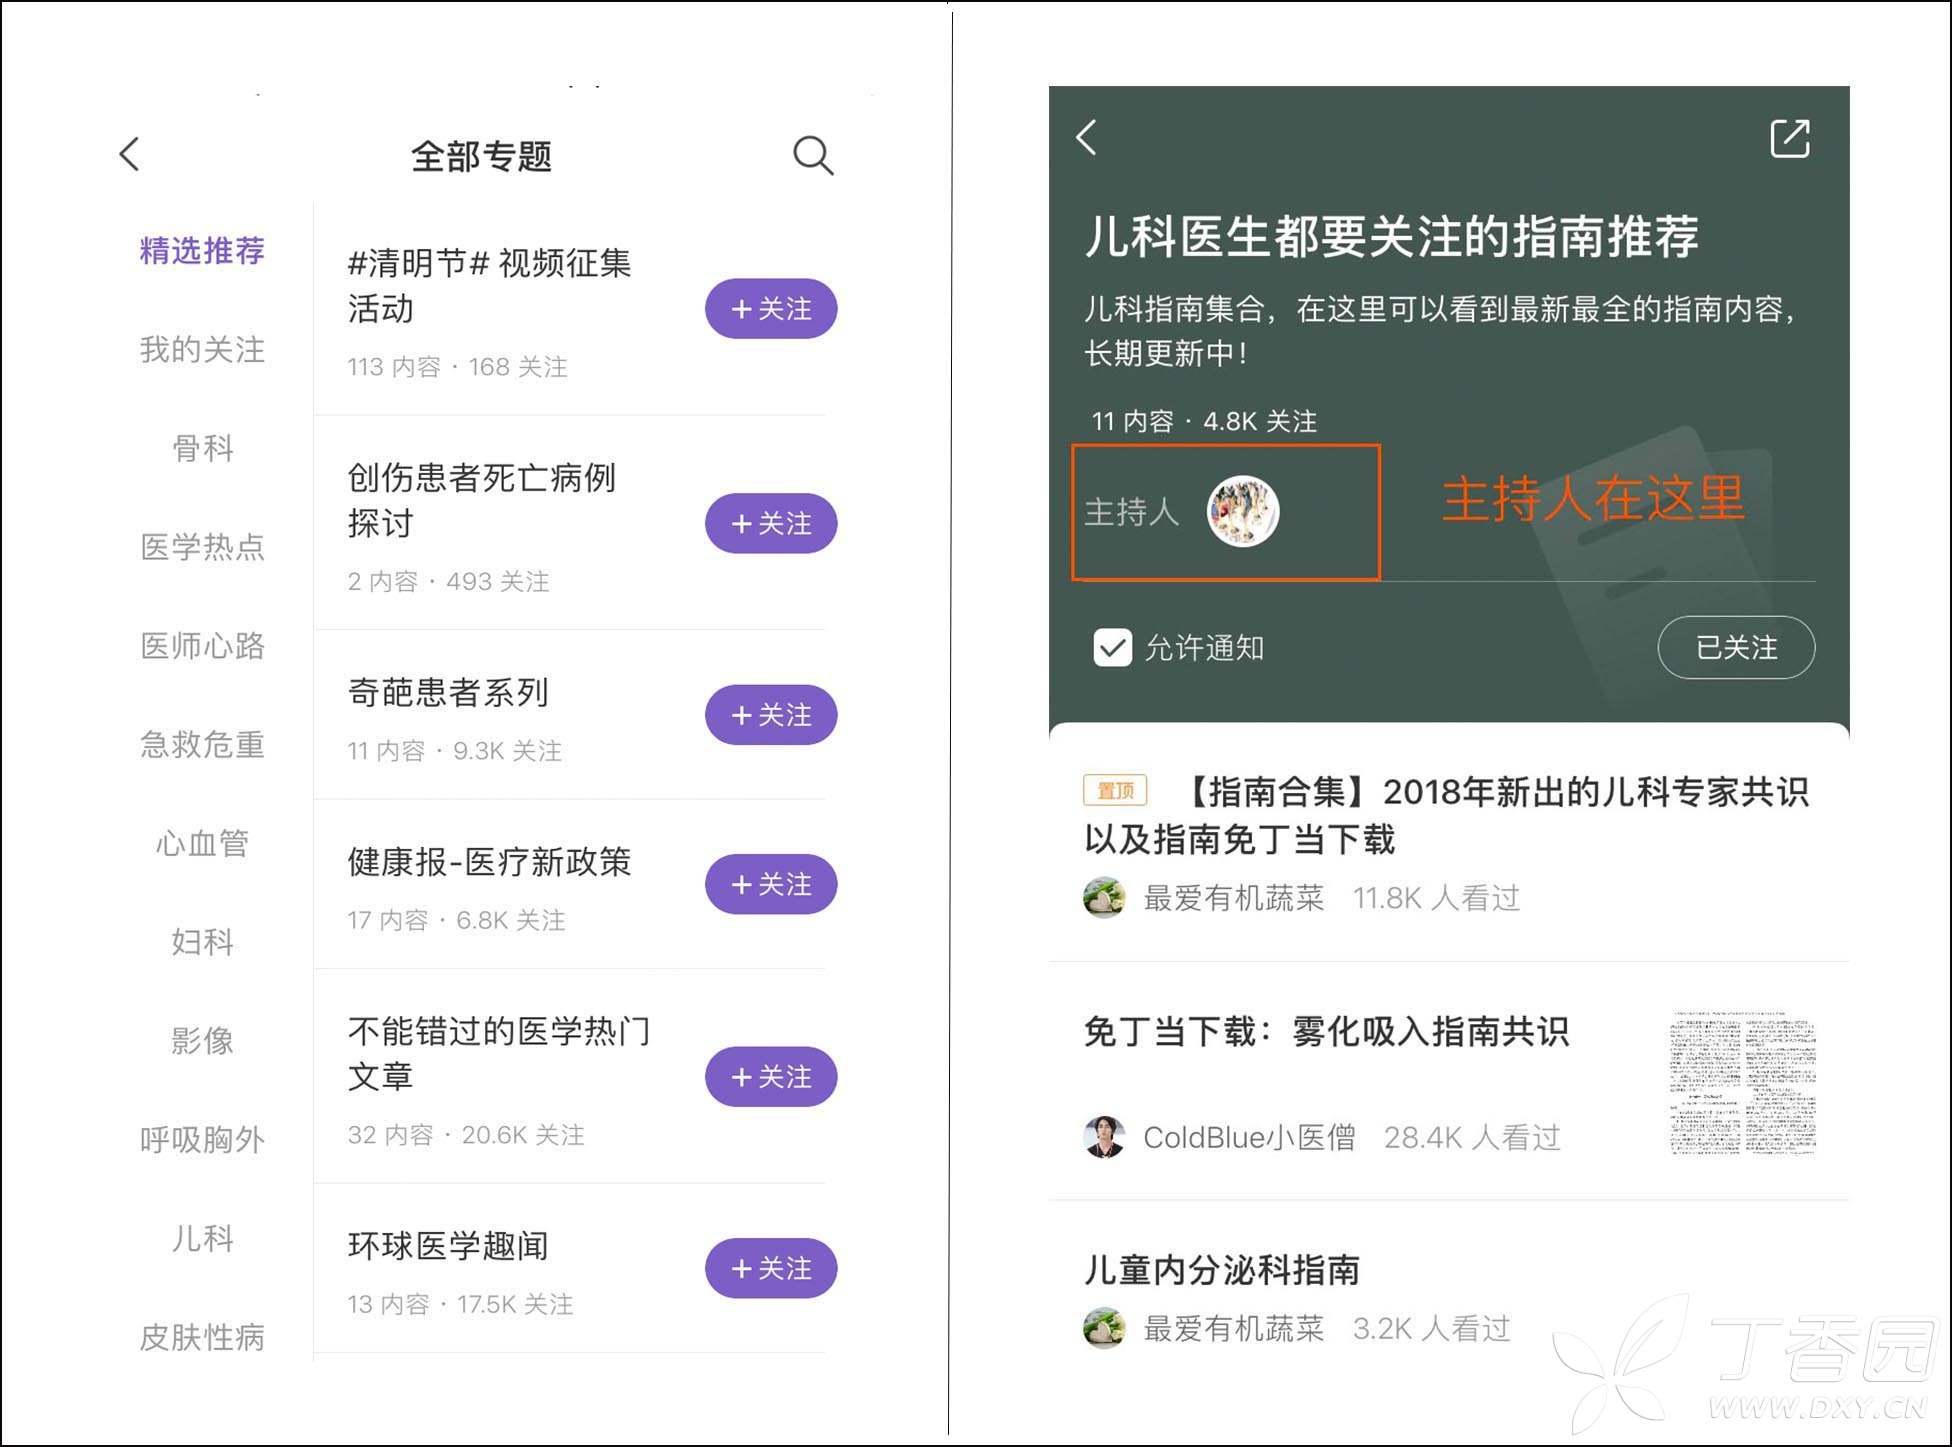Click the 11 内容 · 4.8K 关注 stats
Screen dimensions: 1952x1447
tap(1204, 421)
